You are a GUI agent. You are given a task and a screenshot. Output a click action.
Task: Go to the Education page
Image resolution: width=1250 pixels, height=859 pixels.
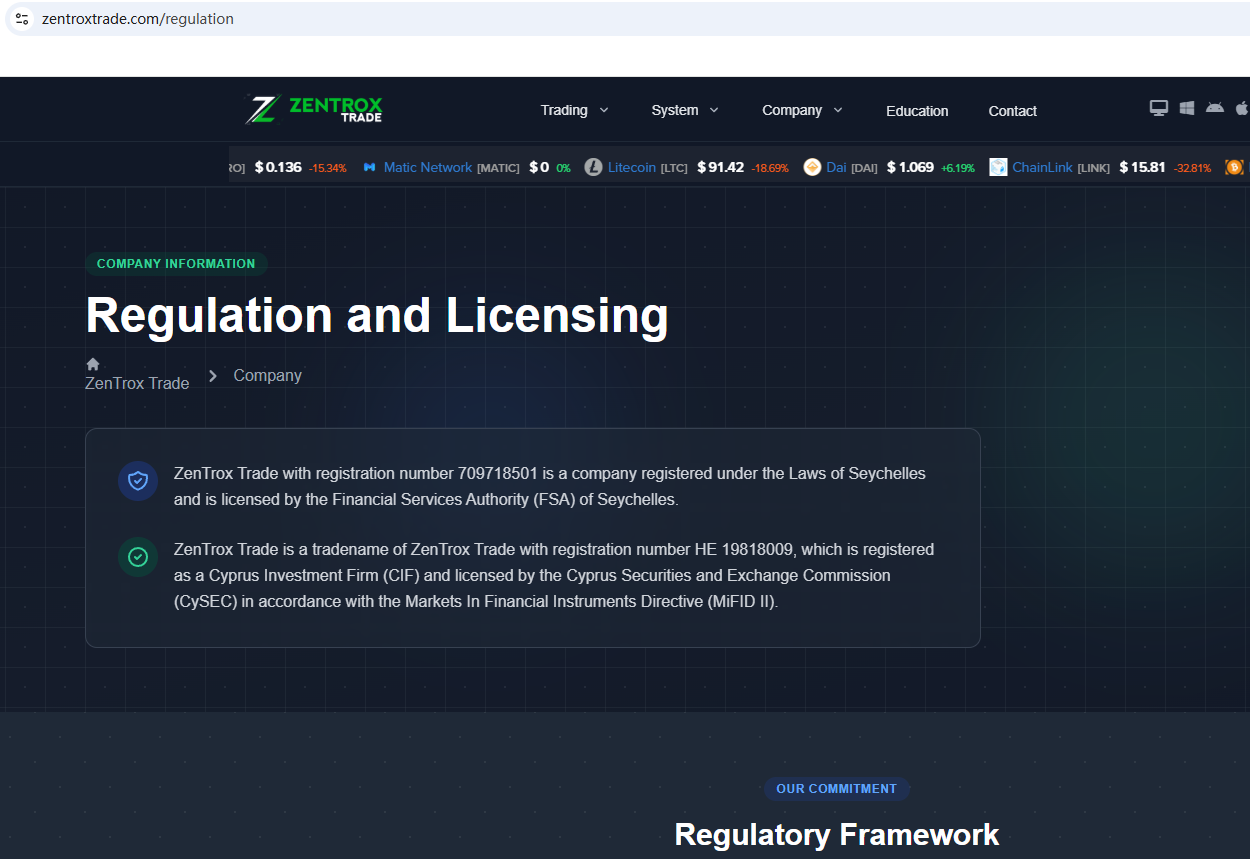(x=917, y=111)
